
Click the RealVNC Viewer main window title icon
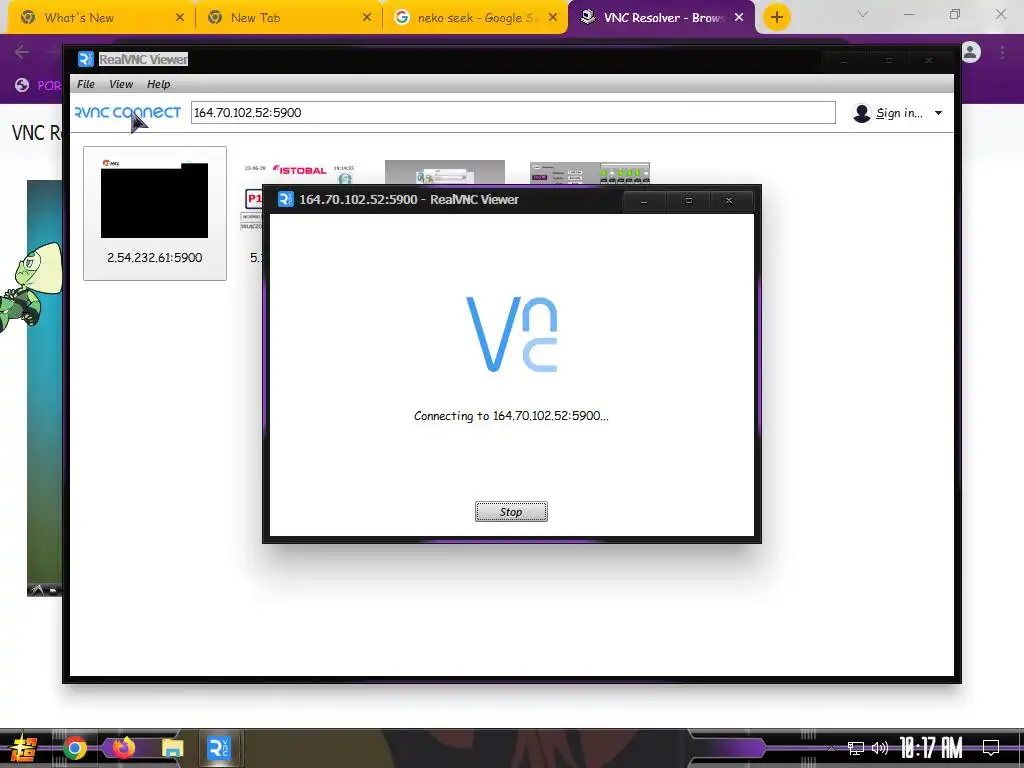(x=86, y=59)
